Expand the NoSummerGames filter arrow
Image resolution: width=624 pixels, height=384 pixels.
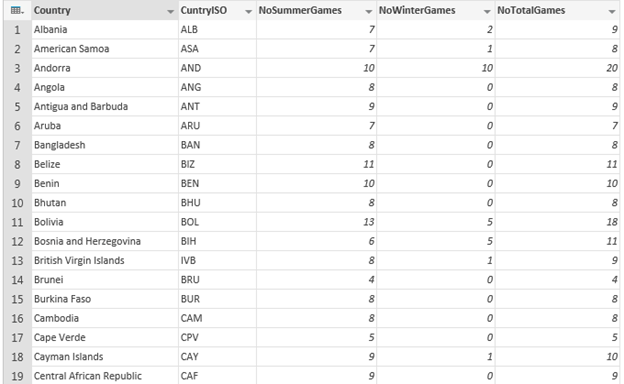369,12
